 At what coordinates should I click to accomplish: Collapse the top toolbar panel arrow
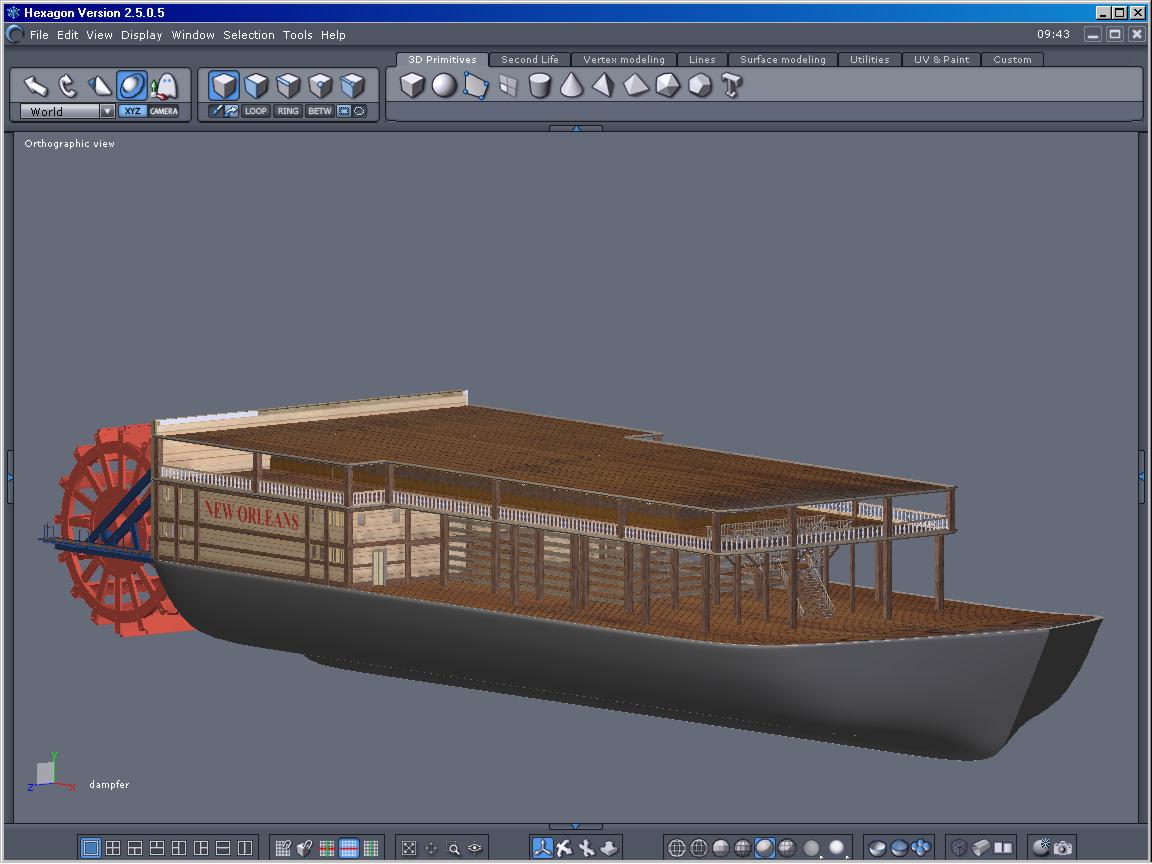[575, 128]
